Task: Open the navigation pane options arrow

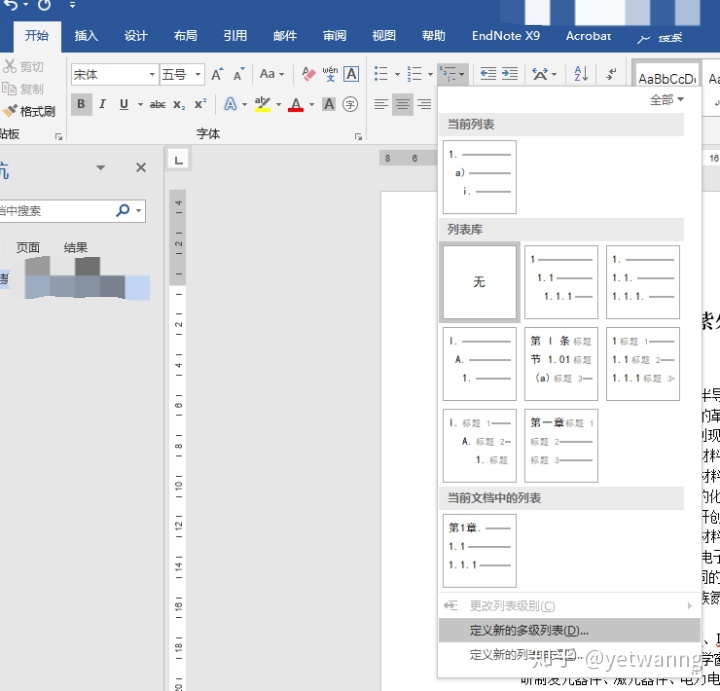Action: (101, 168)
